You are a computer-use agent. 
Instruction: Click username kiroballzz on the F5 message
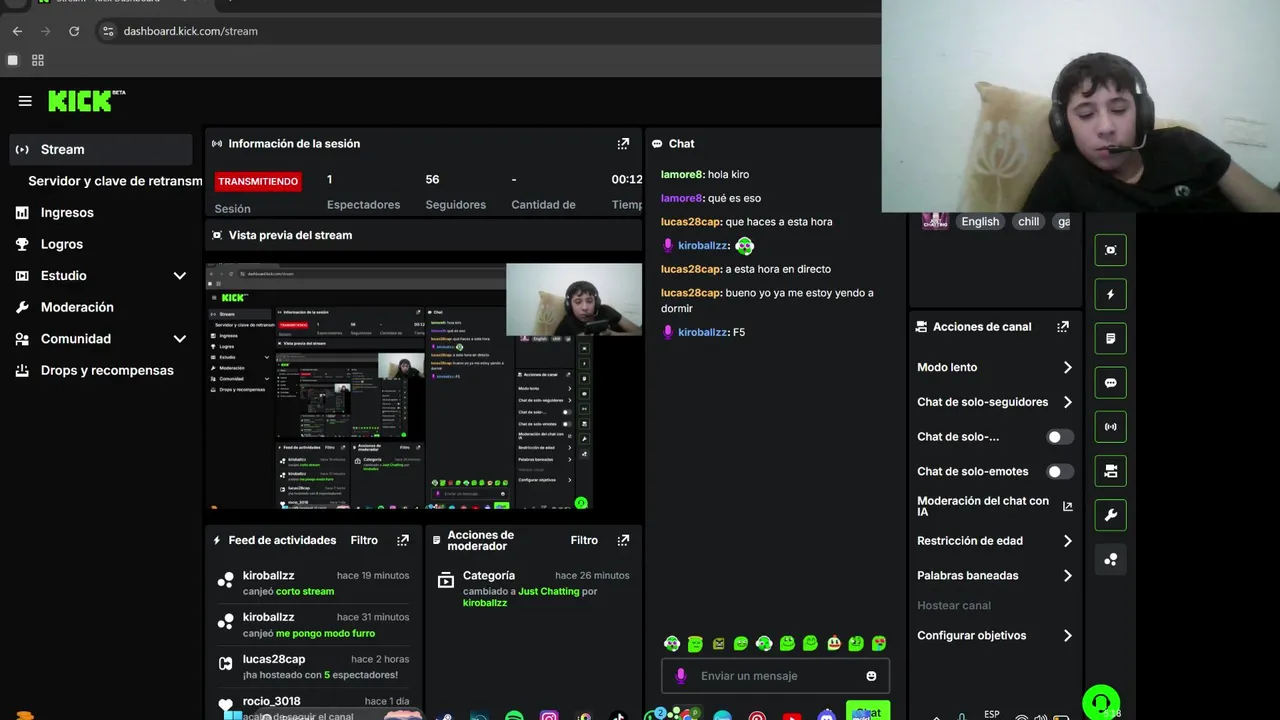click(703, 332)
